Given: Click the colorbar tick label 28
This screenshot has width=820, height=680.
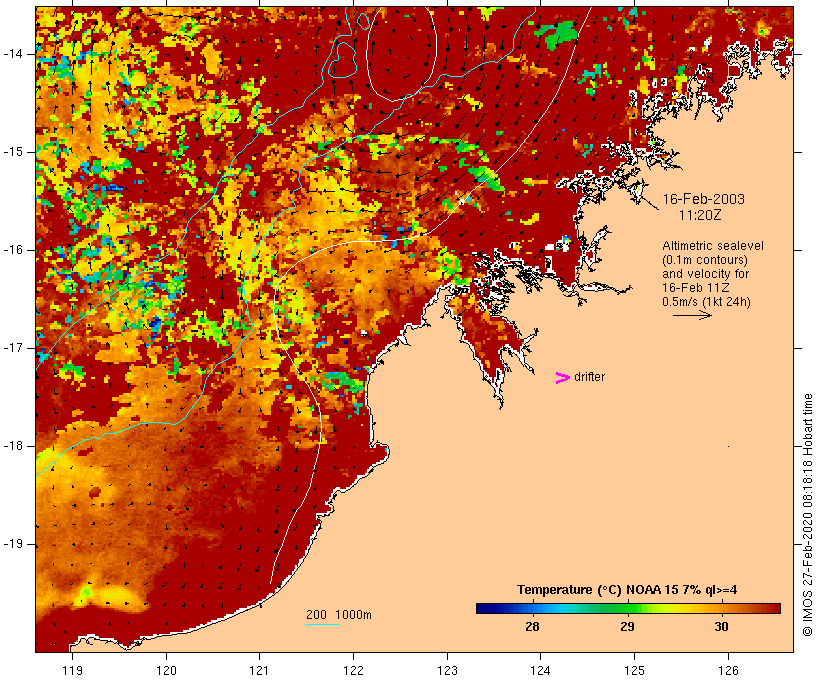Looking at the screenshot, I should point(532,627).
